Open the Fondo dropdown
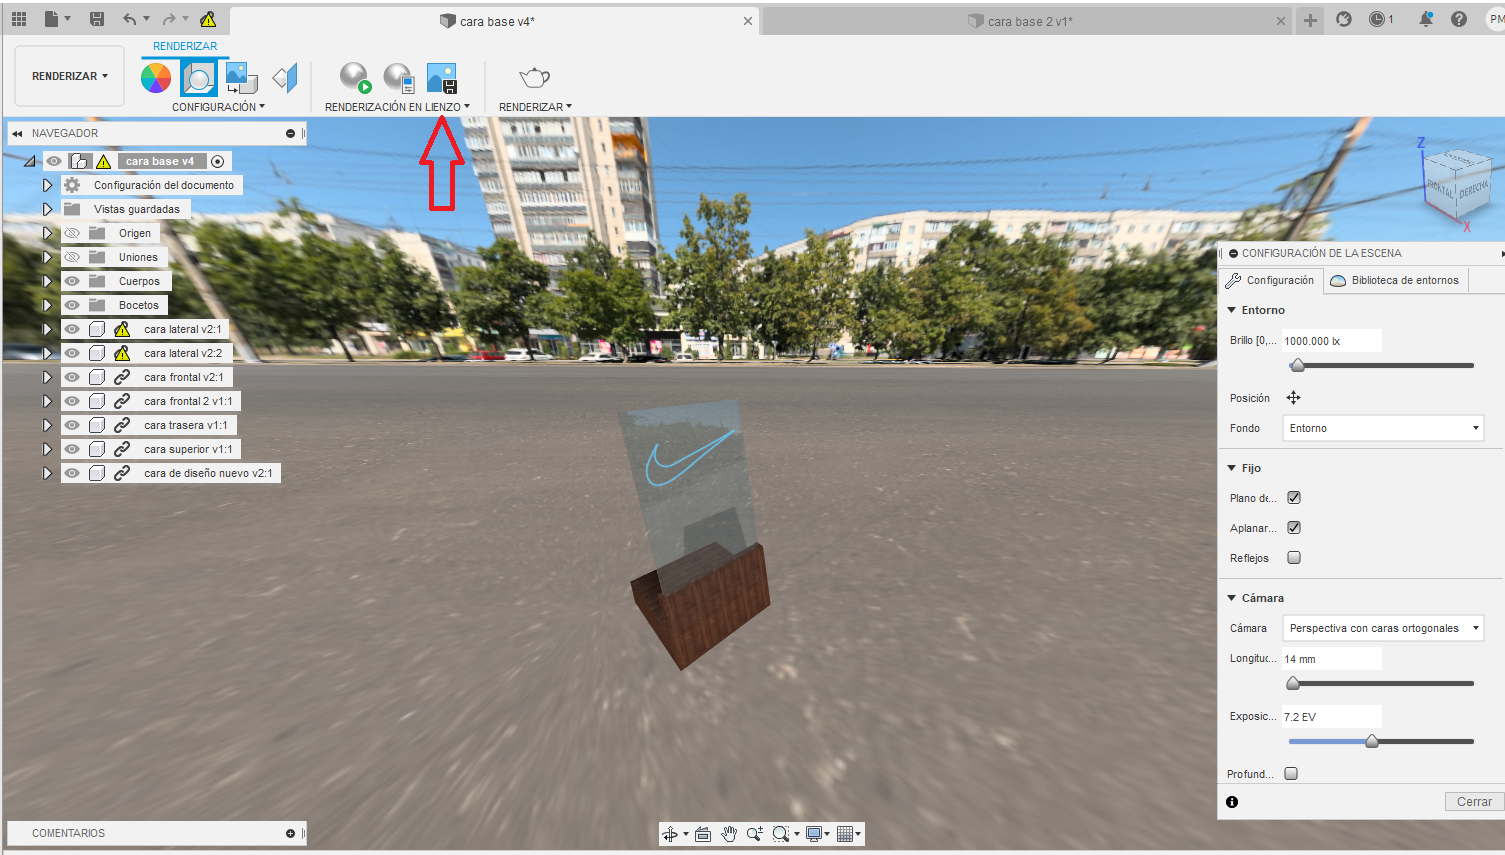This screenshot has width=1505, height=855. tap(1383, 428)
